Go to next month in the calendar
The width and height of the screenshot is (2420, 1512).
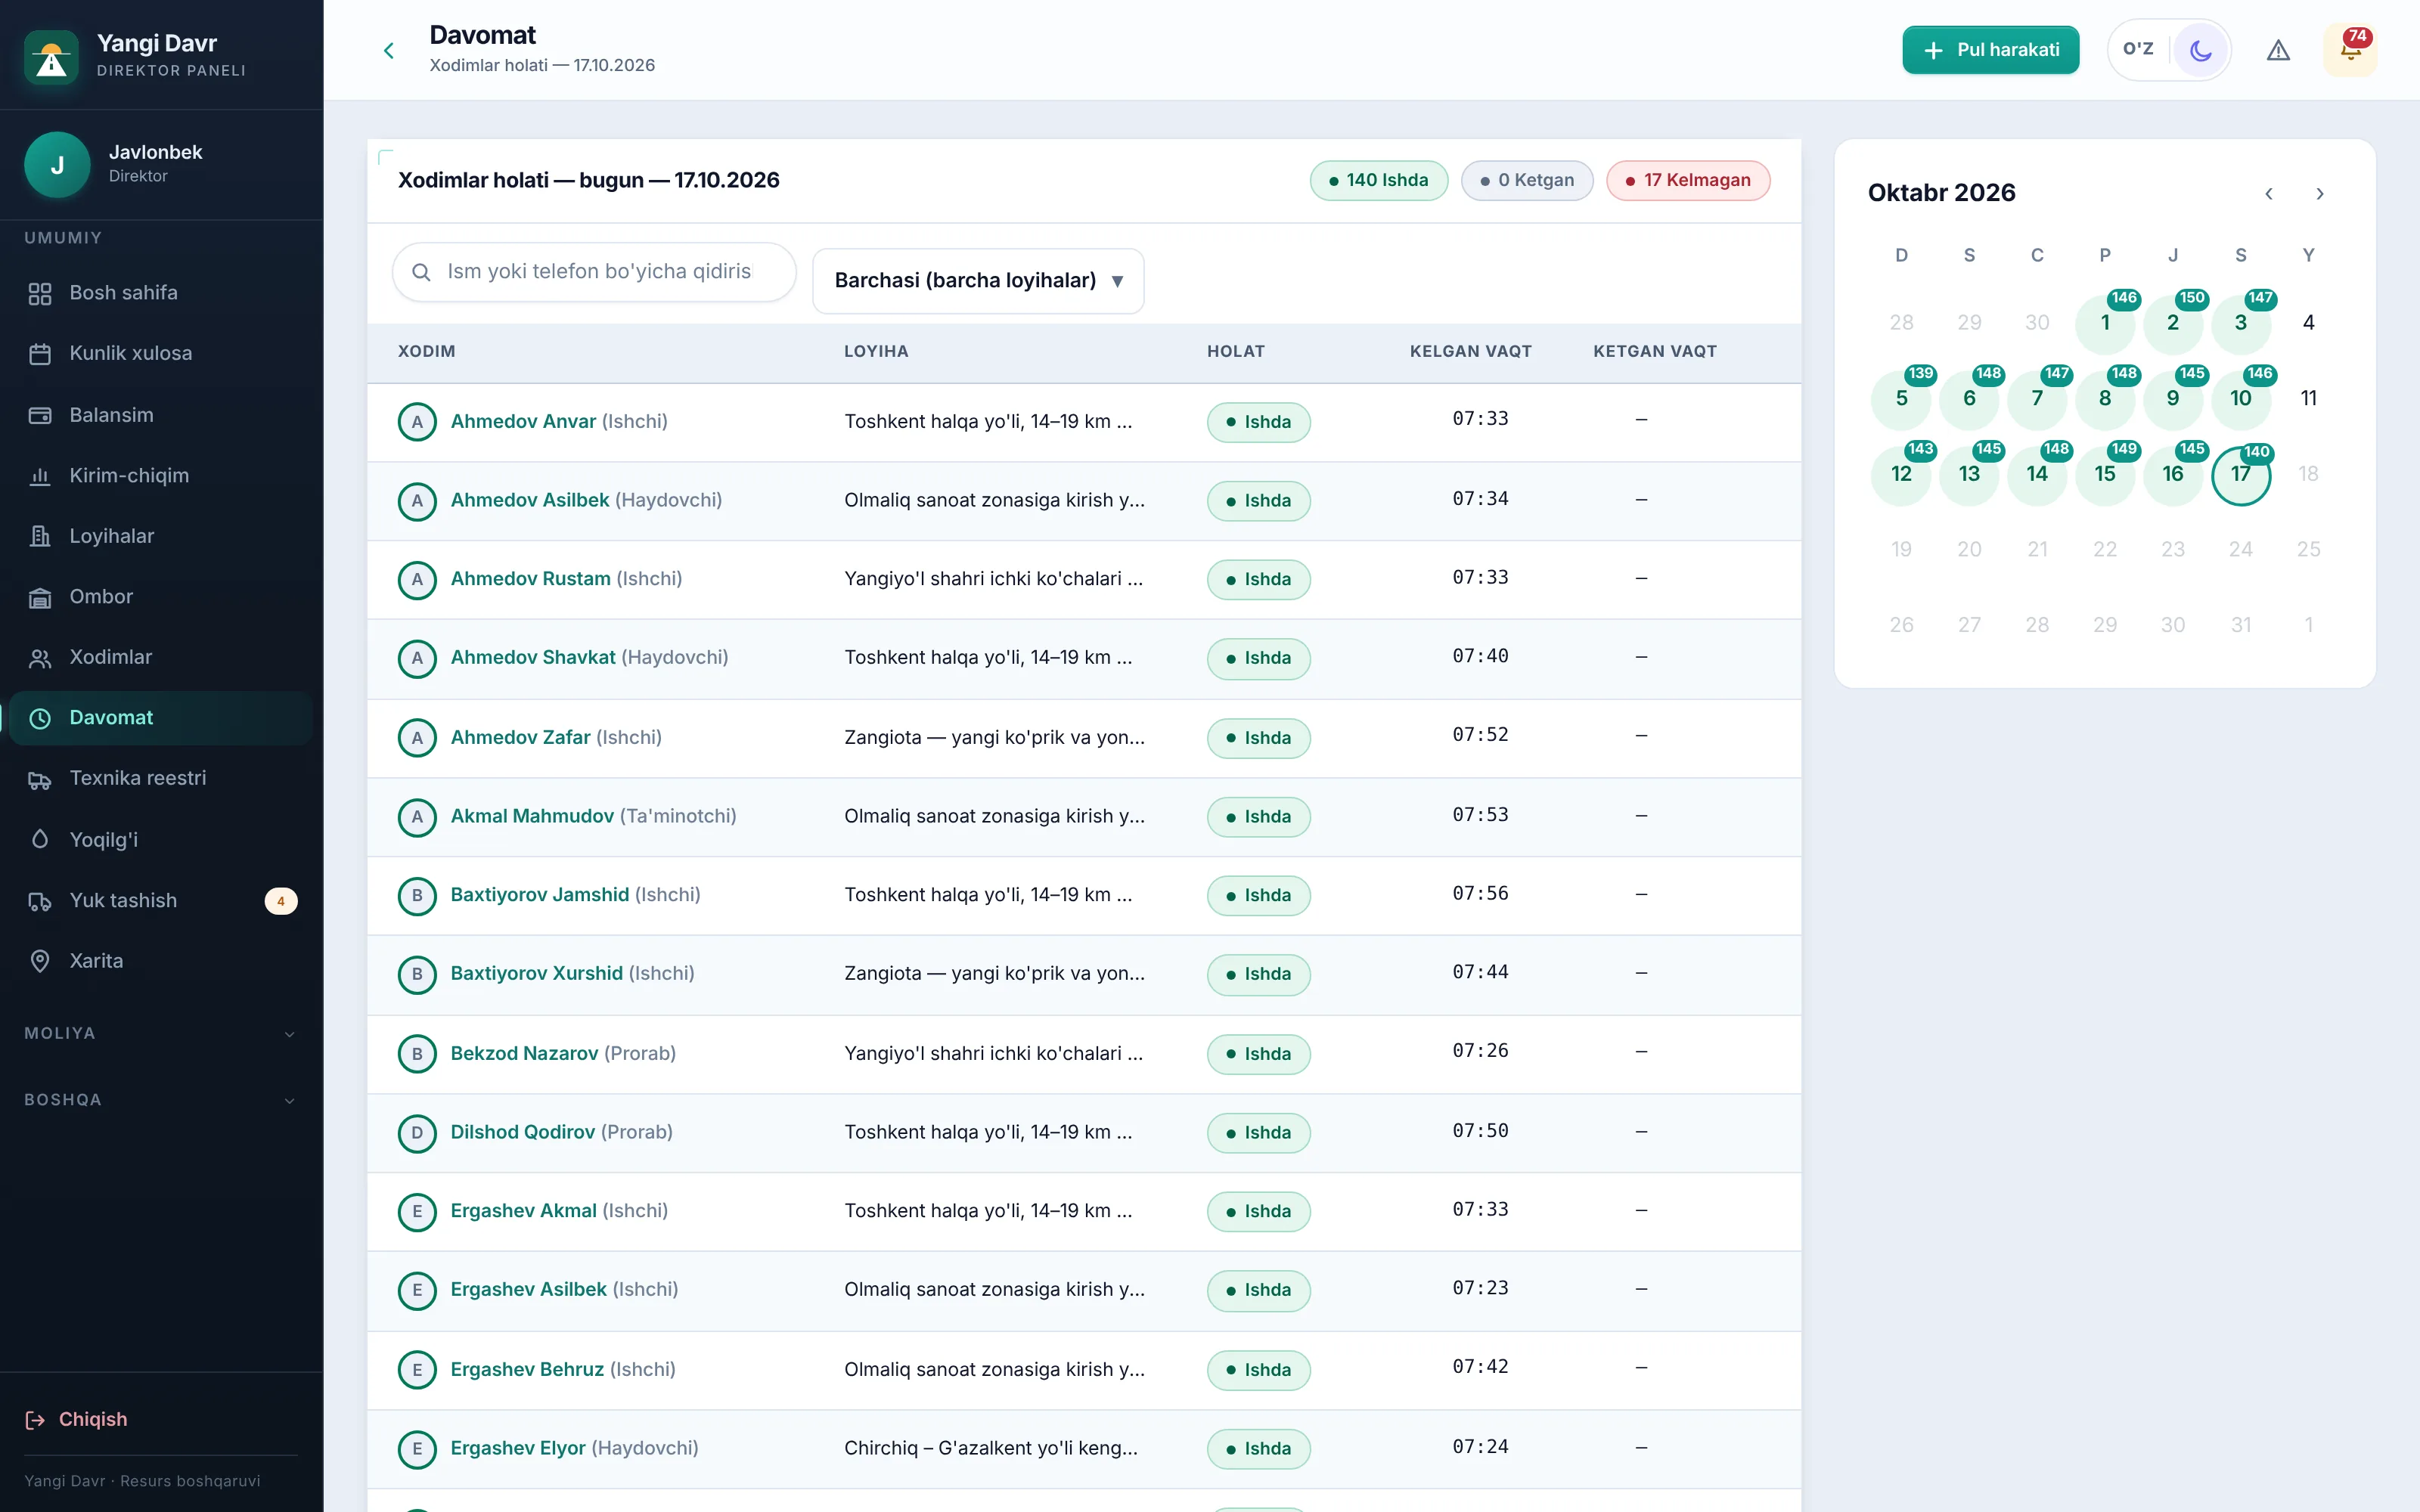[2319, 194]
